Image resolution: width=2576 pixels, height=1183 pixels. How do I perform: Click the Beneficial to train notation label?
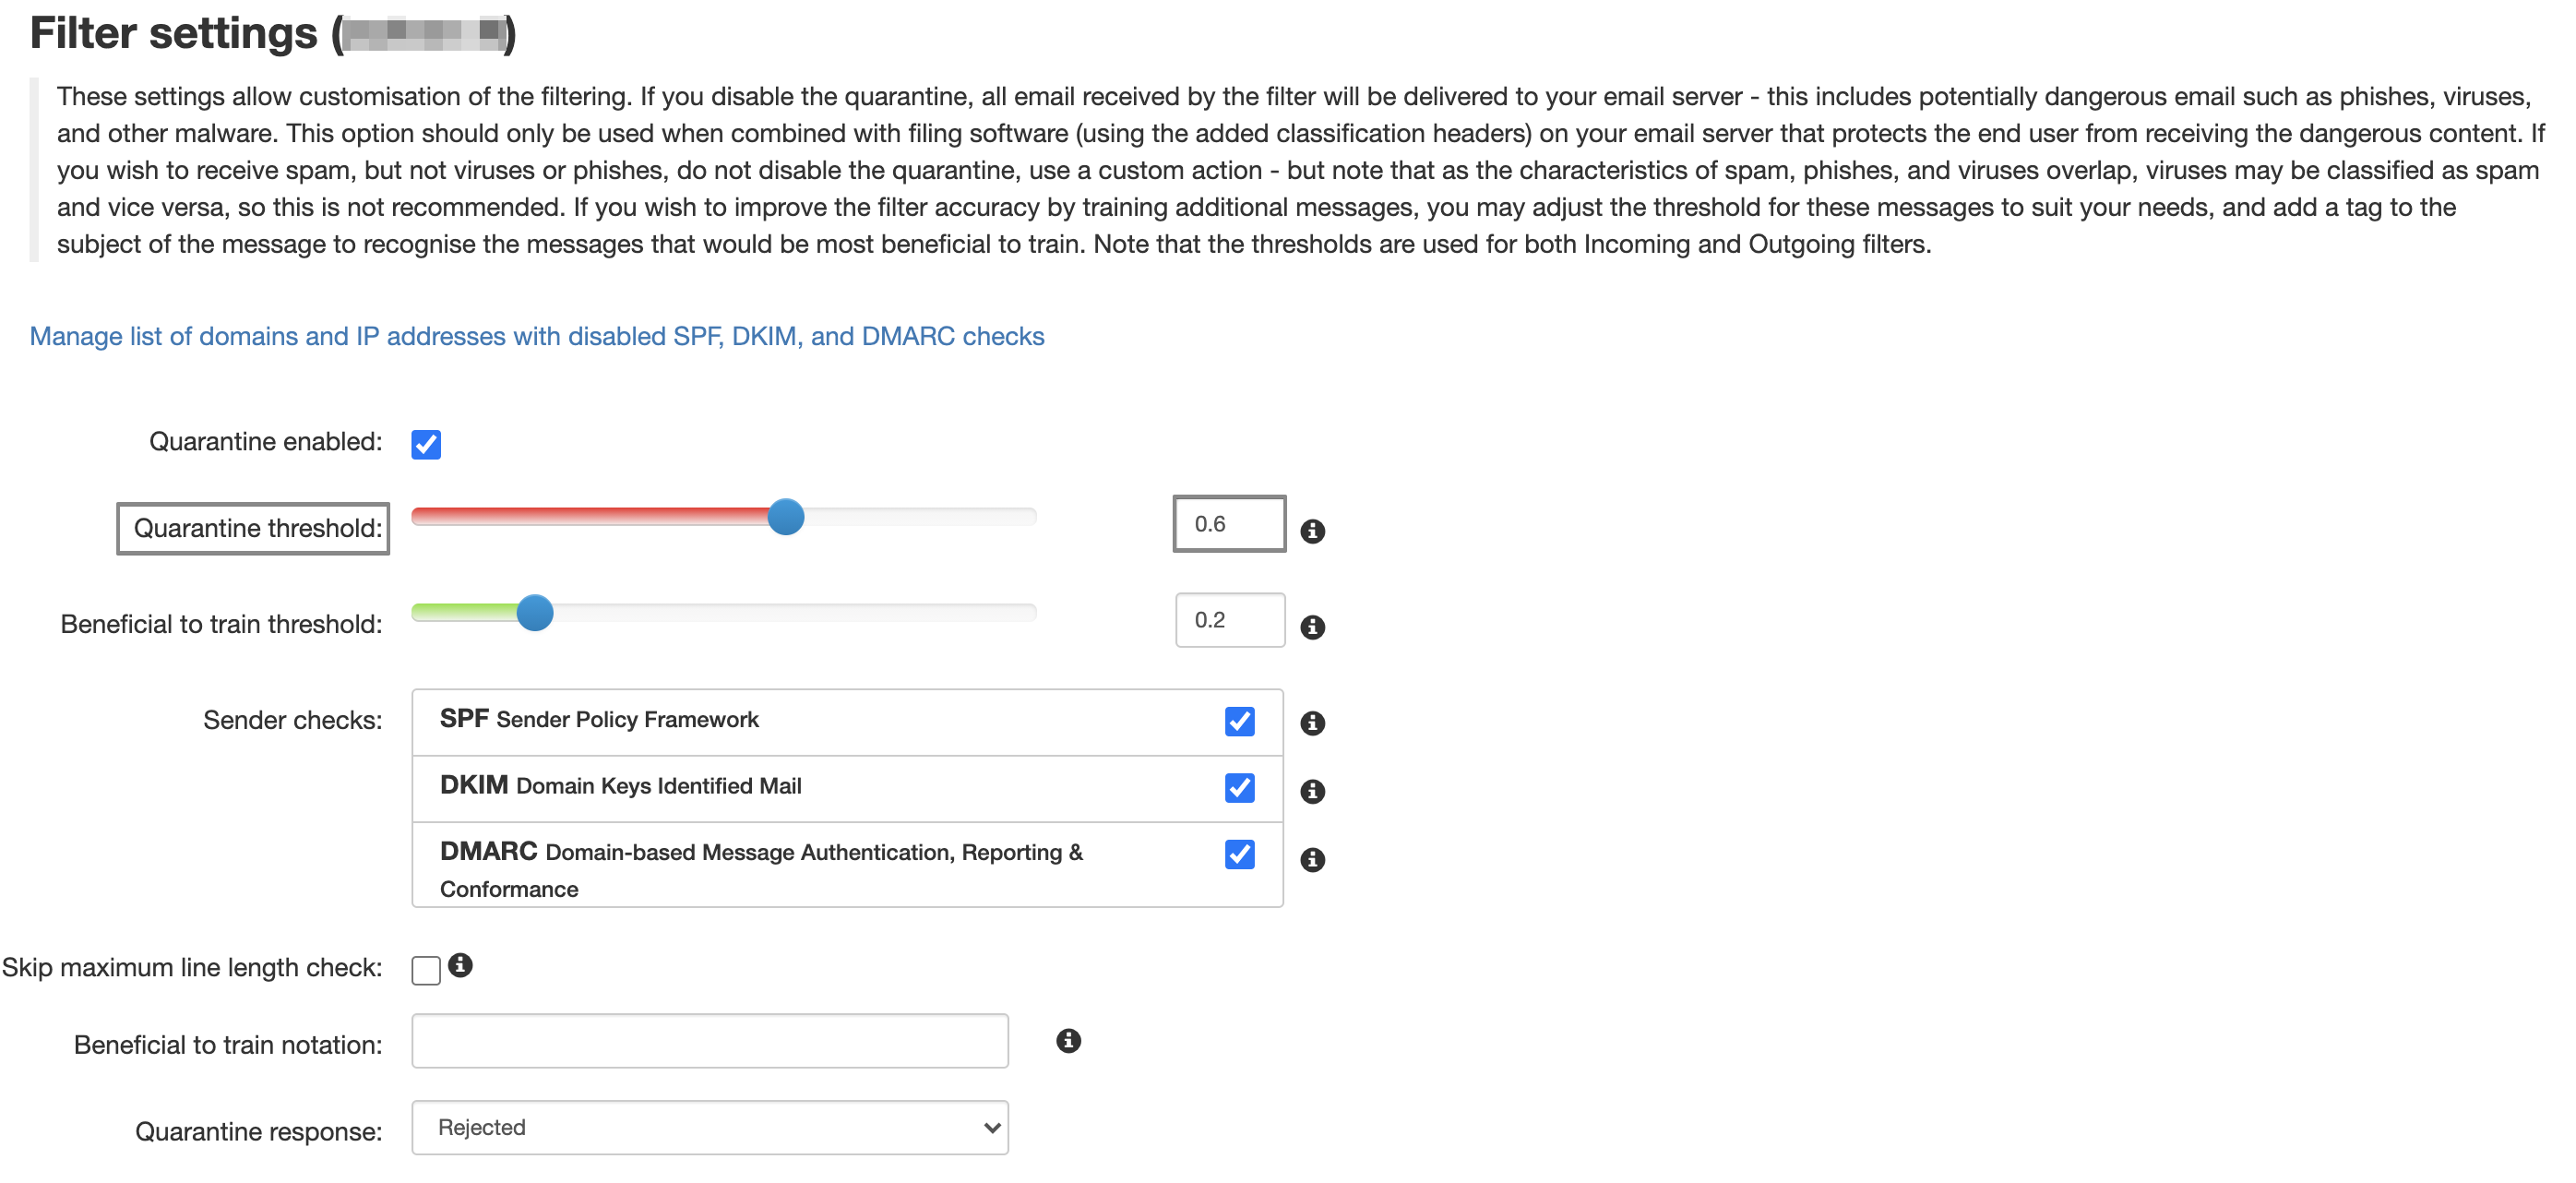(228, 1045)
